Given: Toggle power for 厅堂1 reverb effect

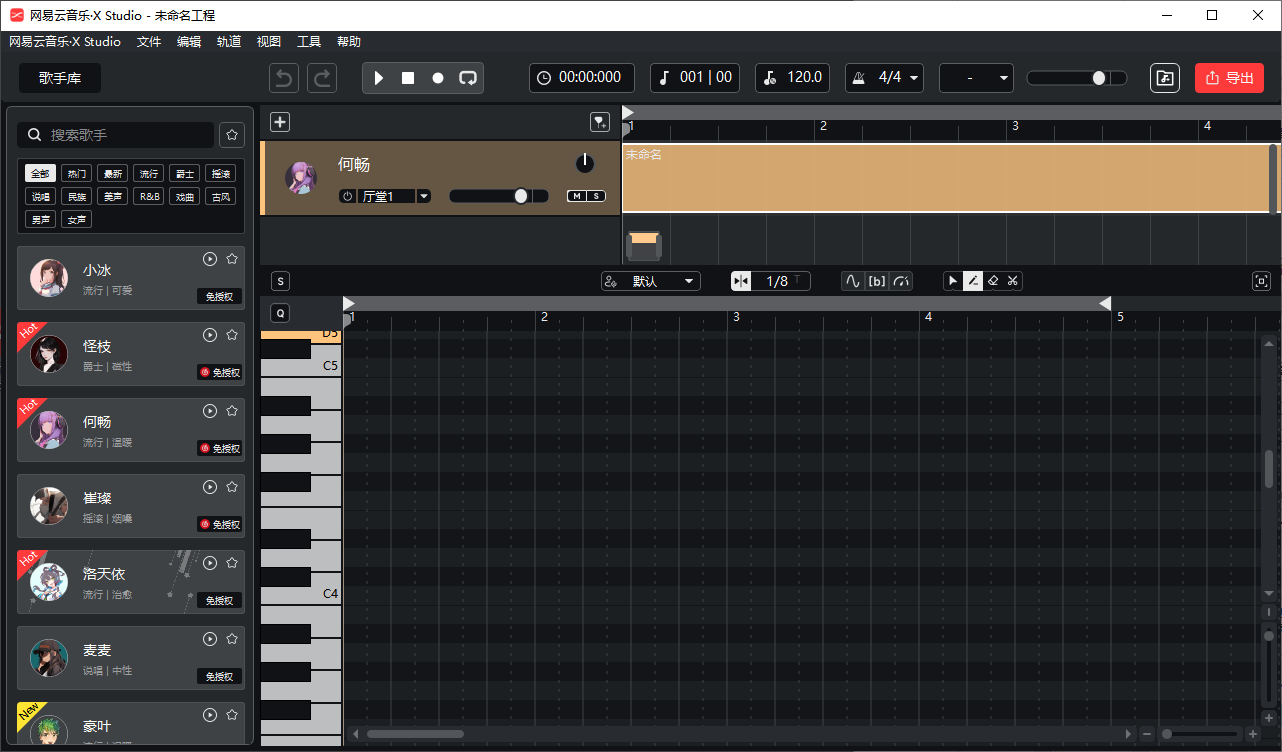Looking at the screenshot, I should click(348, 196).
